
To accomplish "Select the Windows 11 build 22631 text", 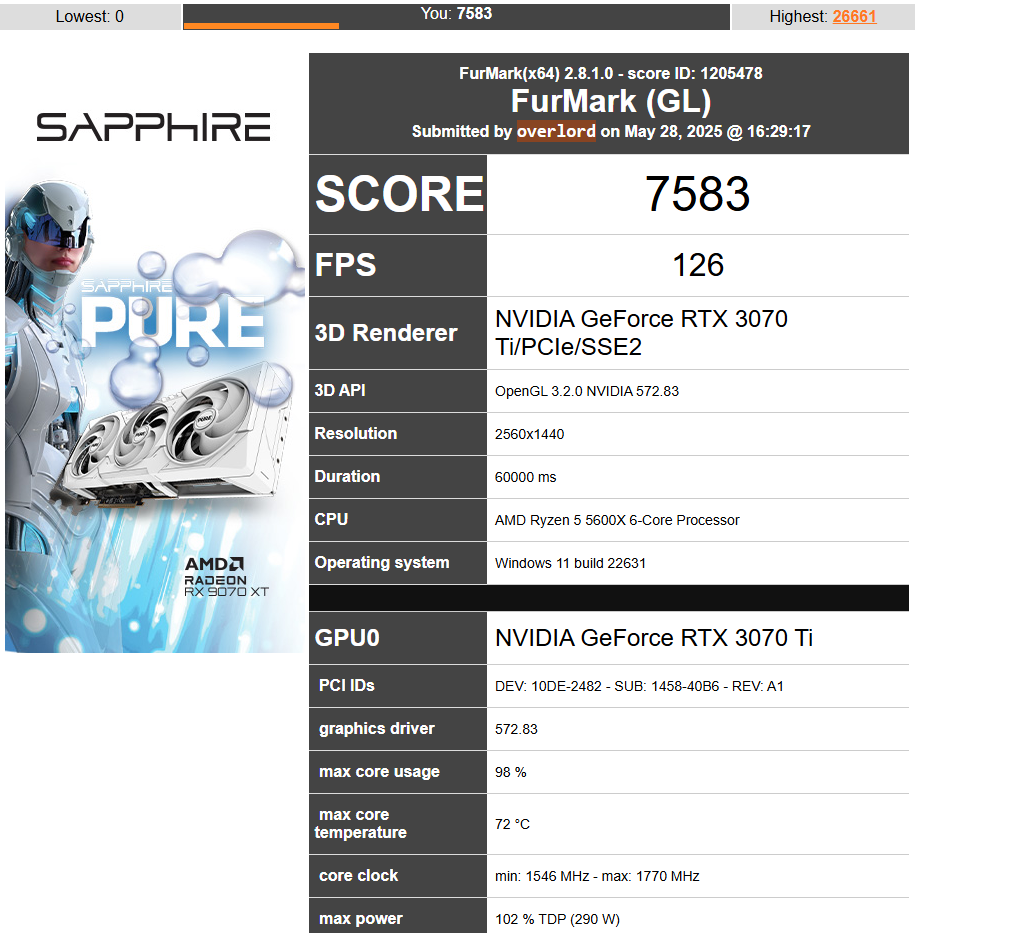I will pyautogui.click(x=570, y=563).
